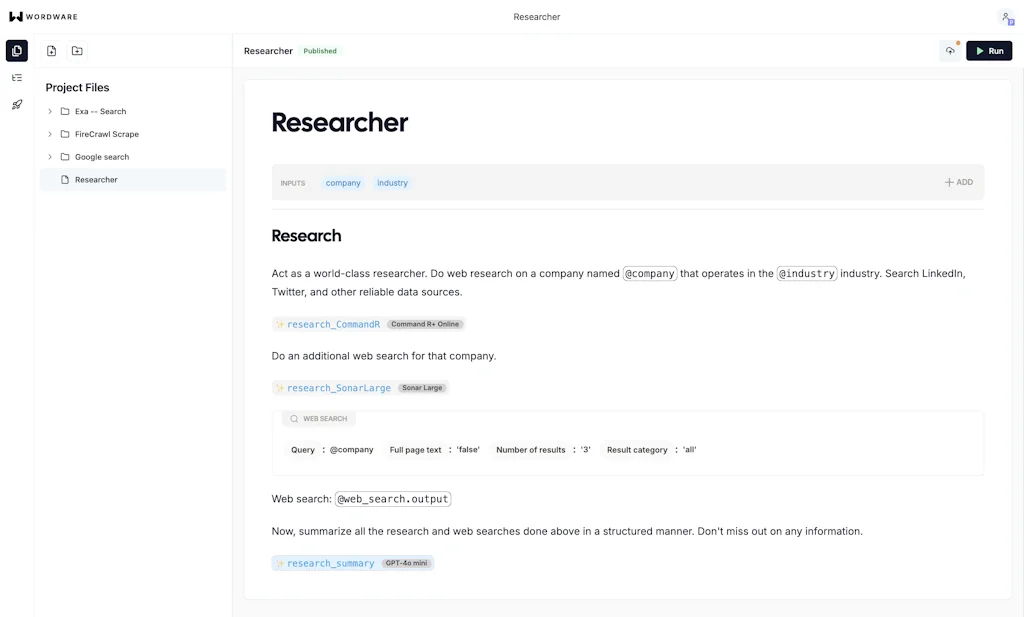Open the profile icon in the top-right corner
This screenshot has width=1024, height=617.
(x=1006, y=16)
